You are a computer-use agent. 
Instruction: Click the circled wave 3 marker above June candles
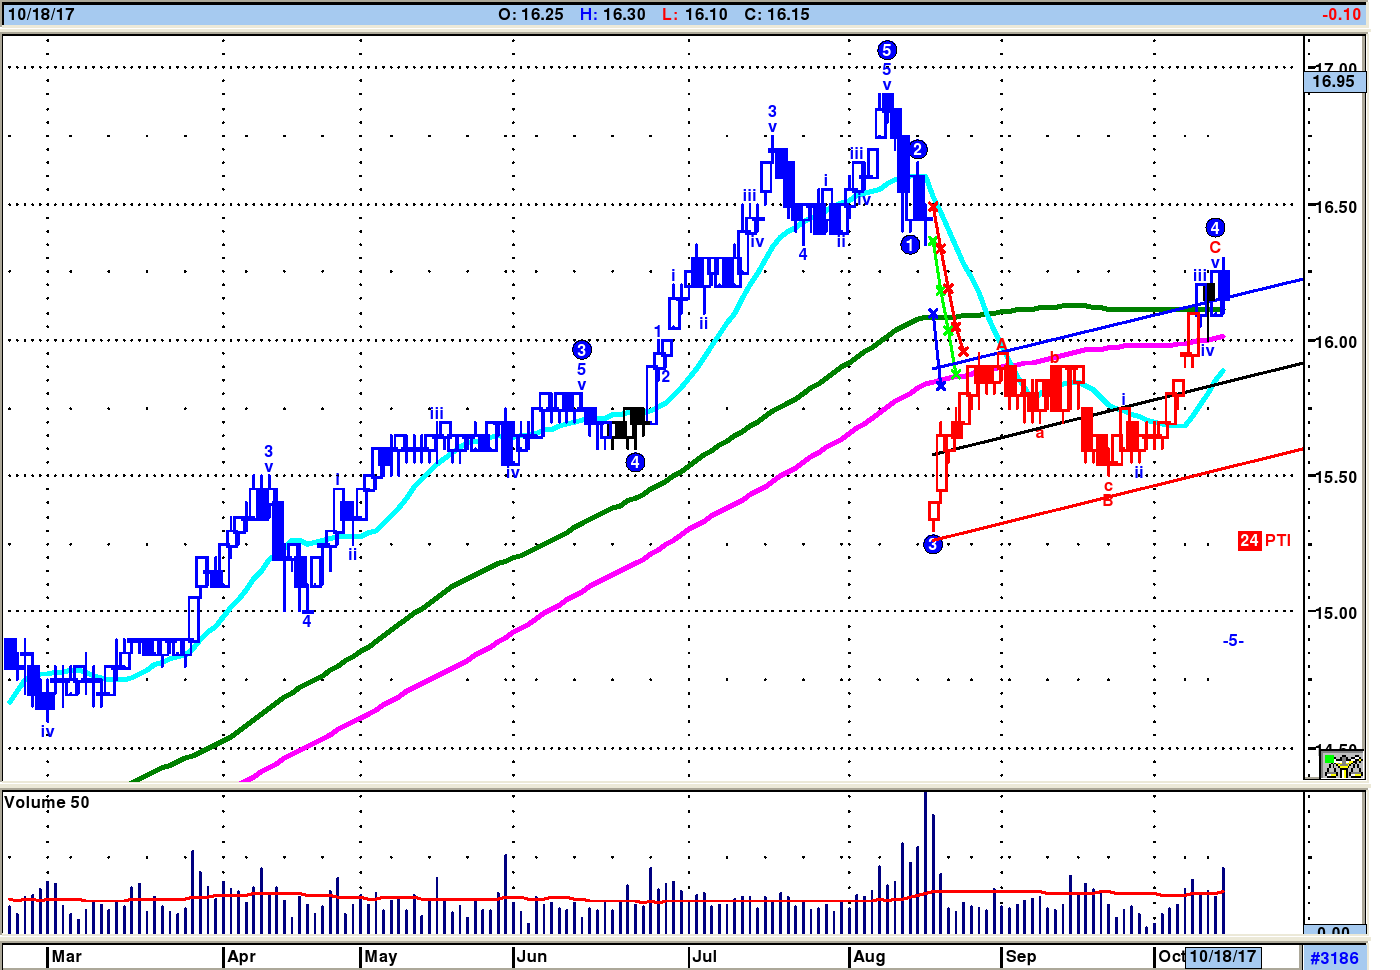click(582, 350)
